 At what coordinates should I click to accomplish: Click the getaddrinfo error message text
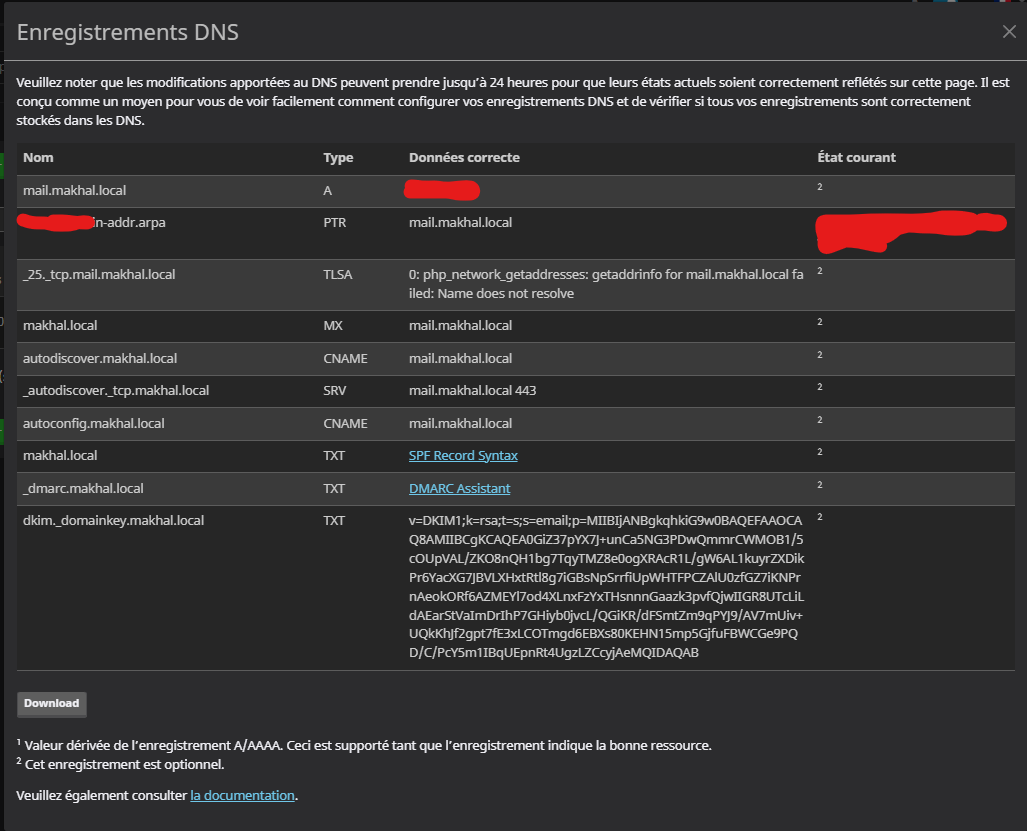[x=606, y=284]
